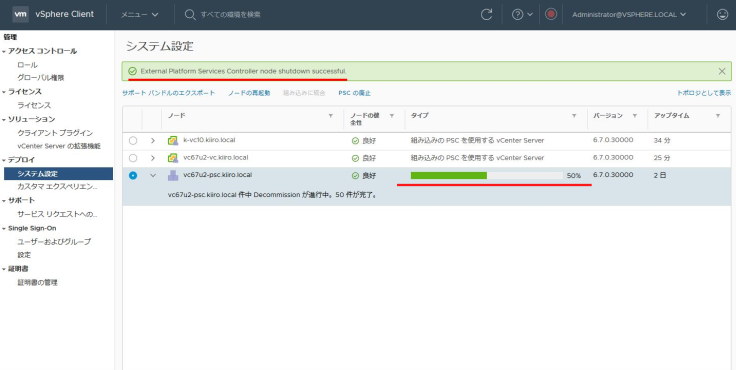Click green success check icon in banner
Screen dimensions: 736x370
pyautogui.click(x=132, y=71)
